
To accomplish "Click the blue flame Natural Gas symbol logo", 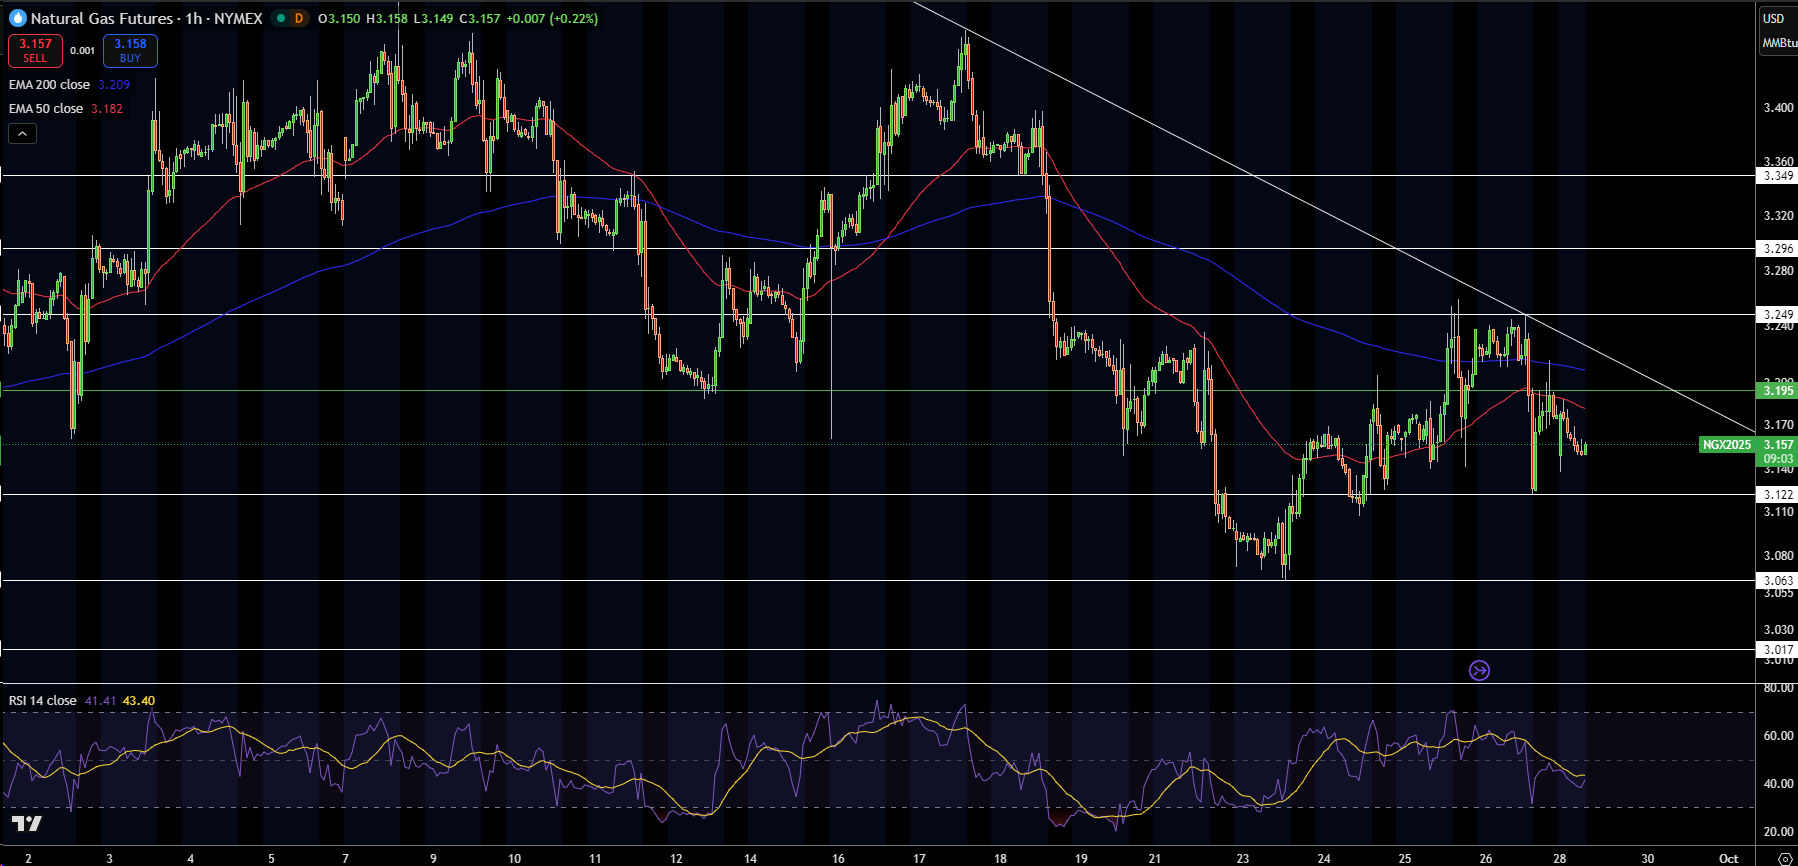I will [17, 18].
